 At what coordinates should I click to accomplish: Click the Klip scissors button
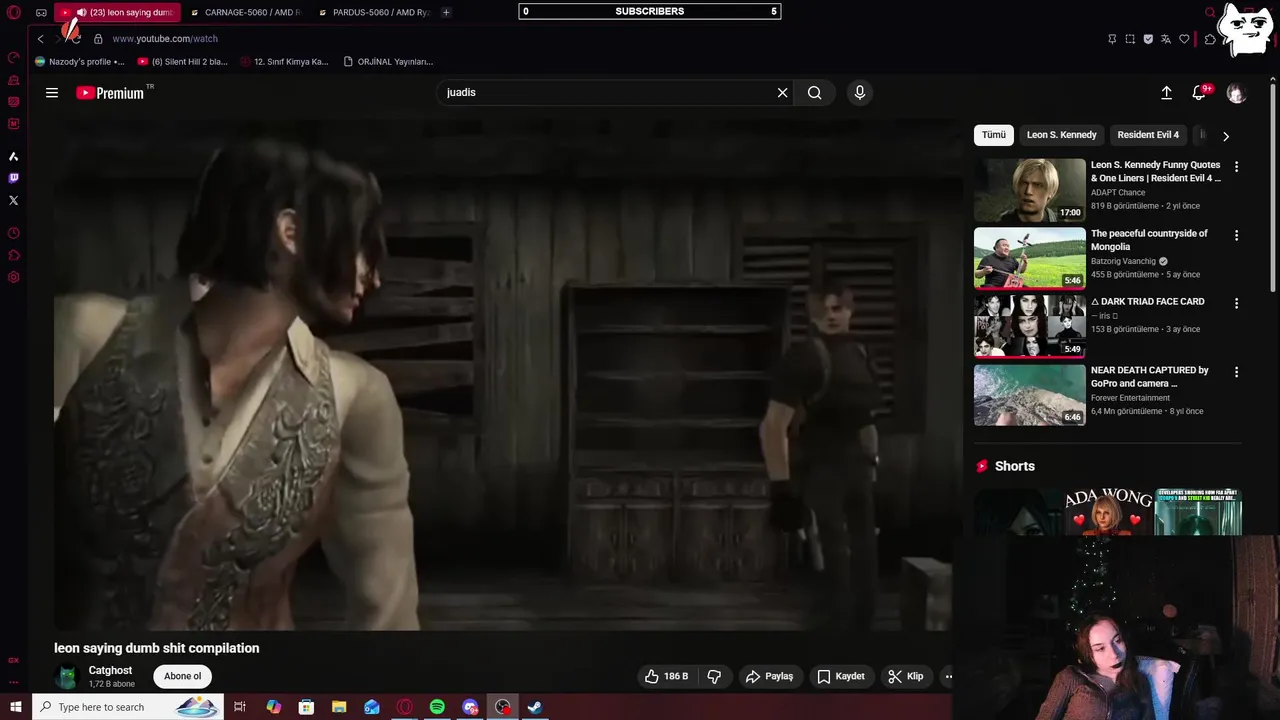(906, 676)
